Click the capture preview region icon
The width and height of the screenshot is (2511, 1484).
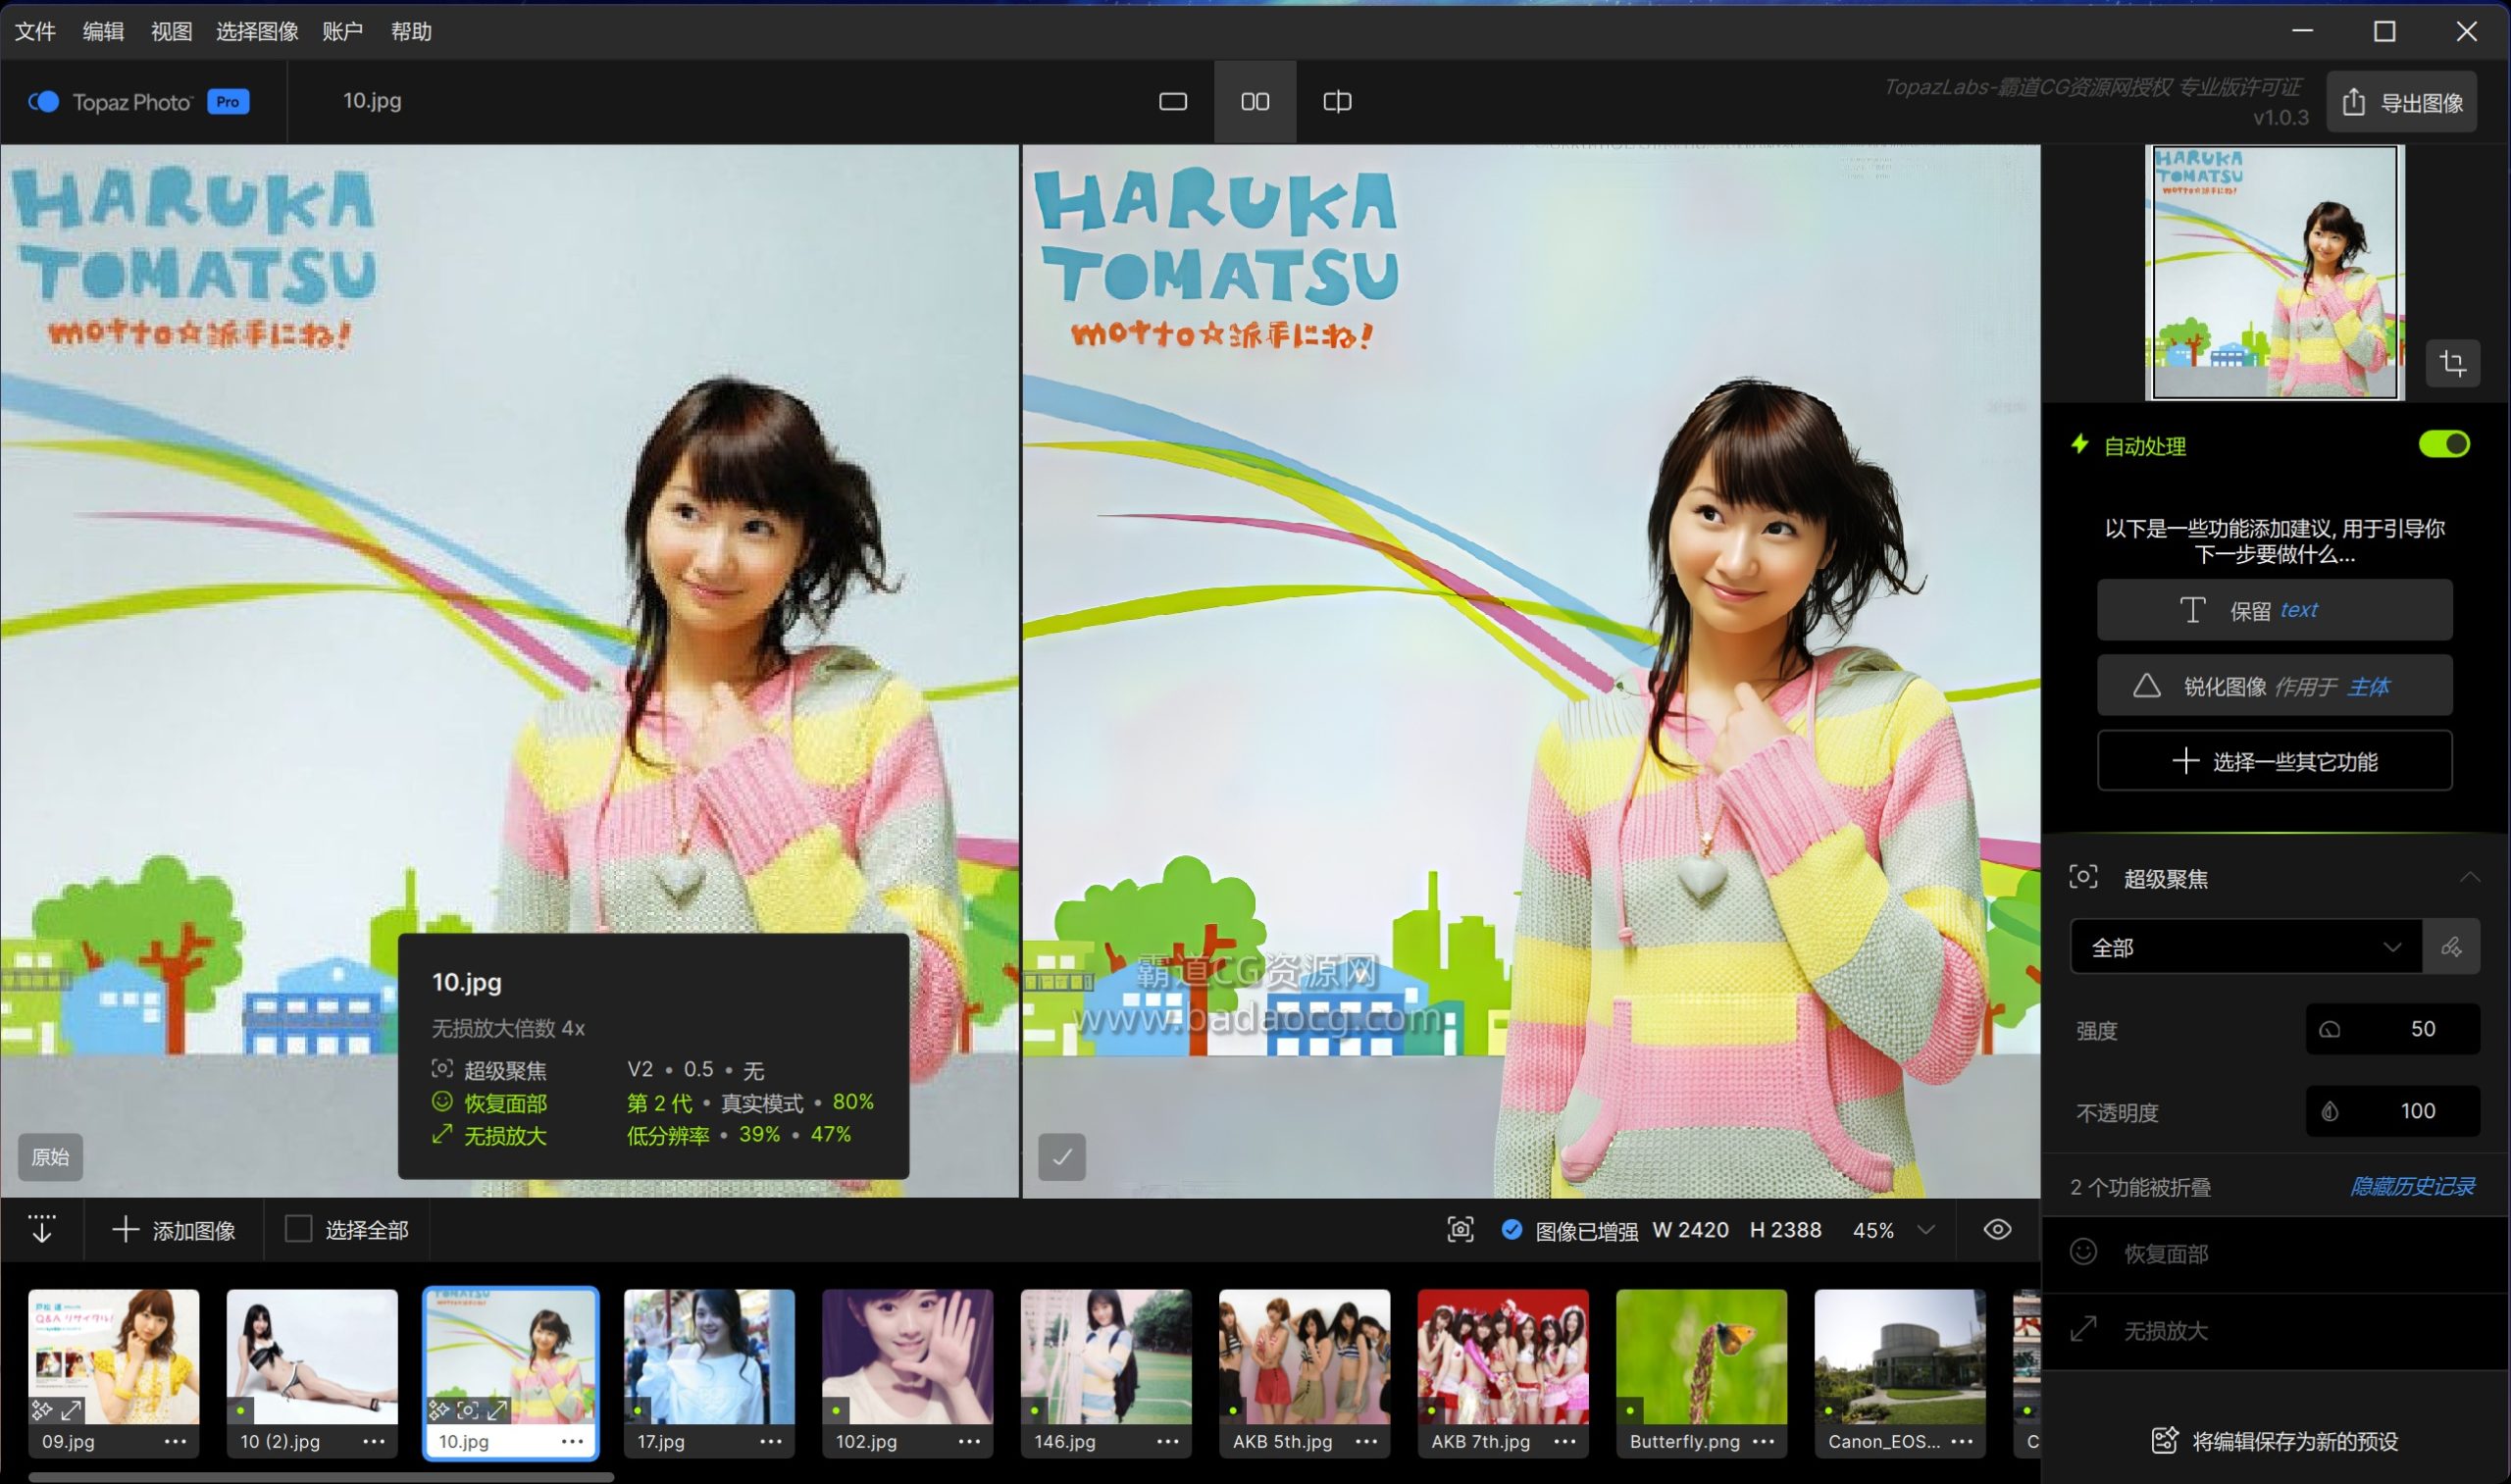[1460, 1230]
